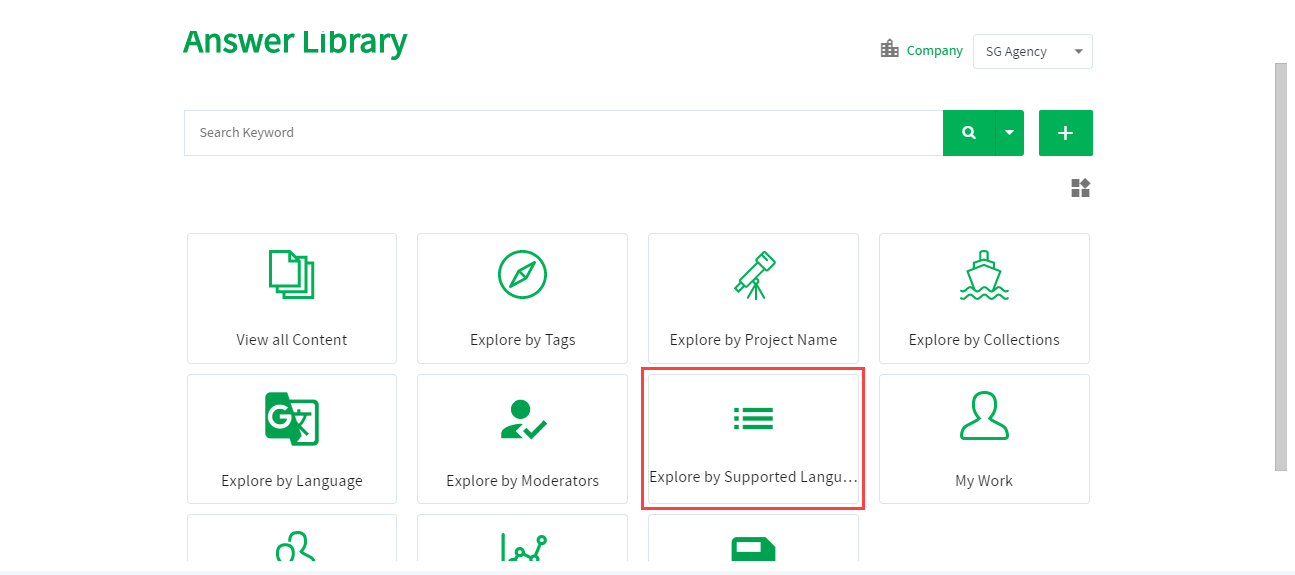Viewport: 1295px width, 575px height.
Task: Click the vertical page scrollbar thumb
Action: click(1281, 267)
